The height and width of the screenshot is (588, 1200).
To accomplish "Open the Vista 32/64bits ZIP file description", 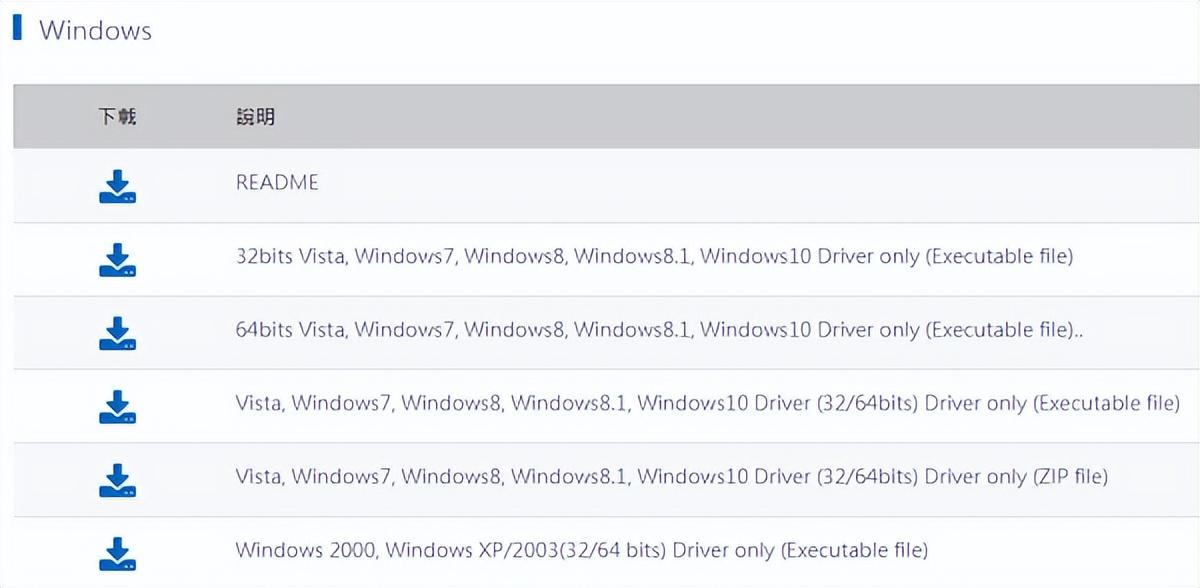I will 671,477.
